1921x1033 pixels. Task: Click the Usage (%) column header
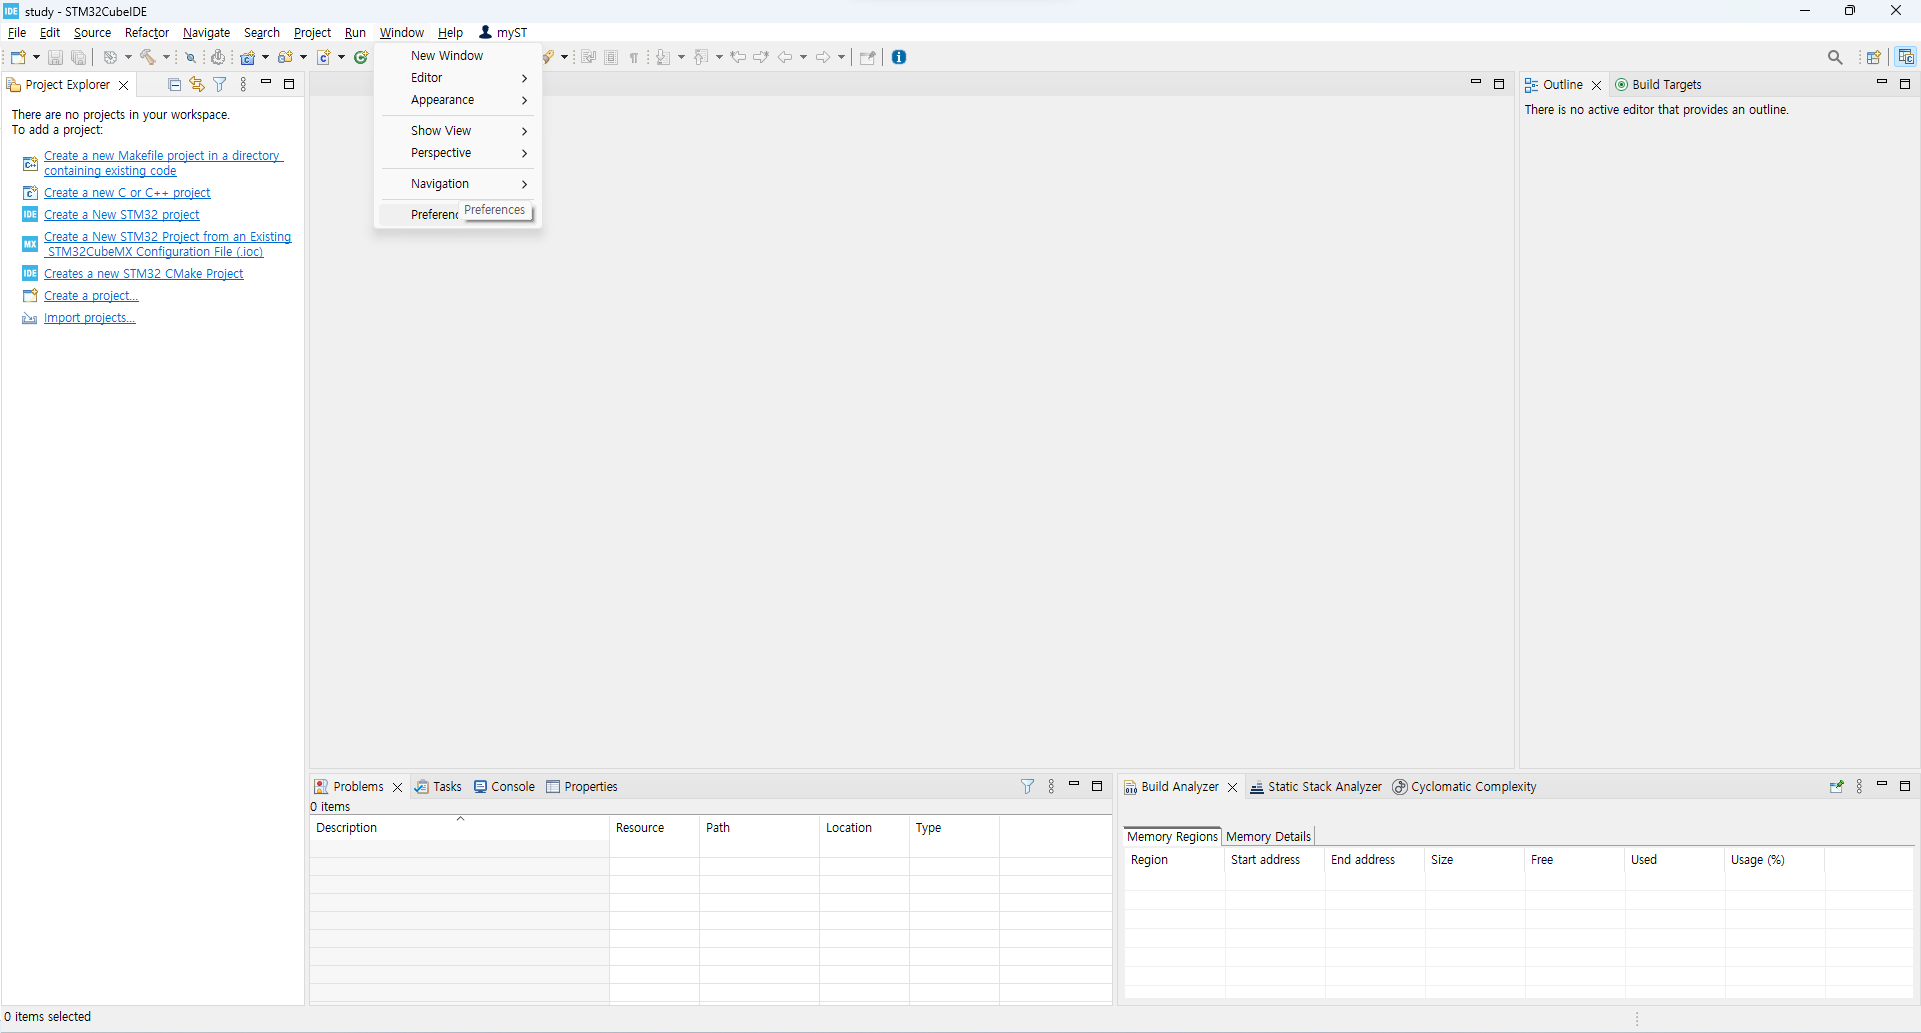pos(1775,860)
